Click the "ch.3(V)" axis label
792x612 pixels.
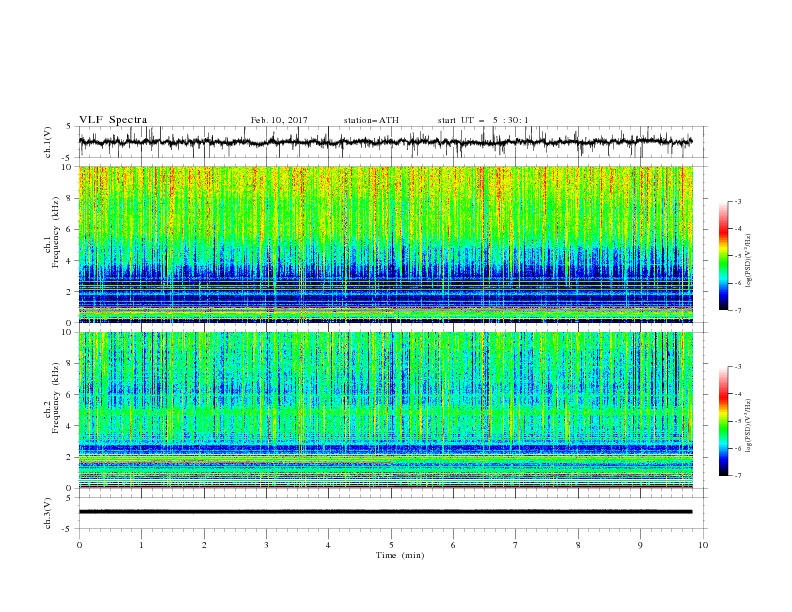[x=48, y=513]
